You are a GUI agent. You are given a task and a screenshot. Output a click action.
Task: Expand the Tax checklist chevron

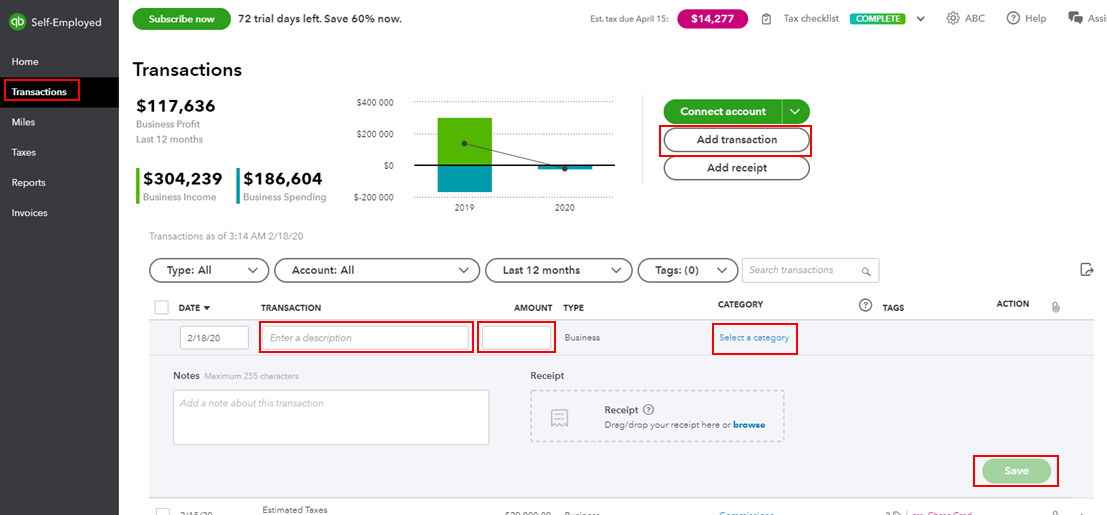click(921, 19)
